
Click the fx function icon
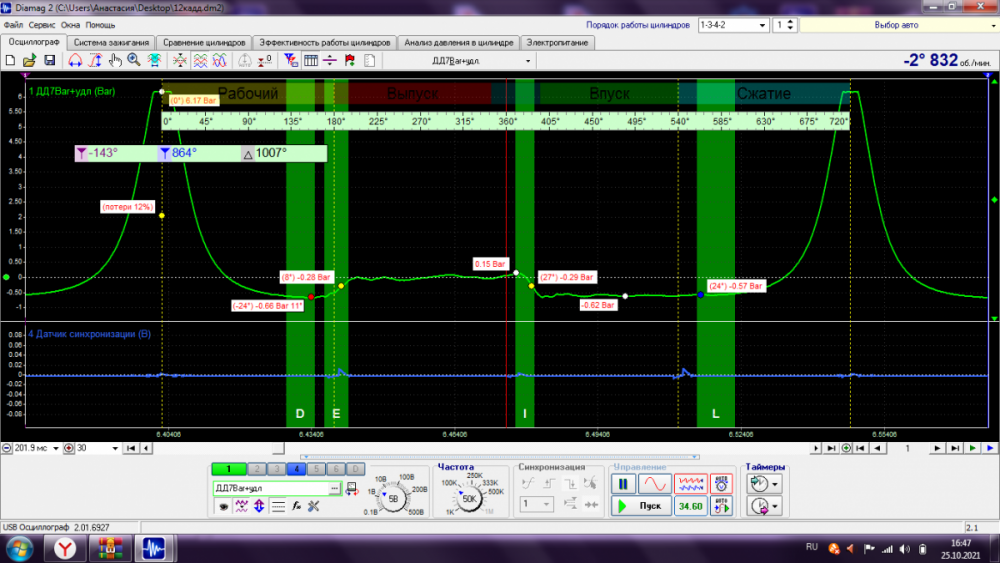pyautogui.click(x=296, y=506)
